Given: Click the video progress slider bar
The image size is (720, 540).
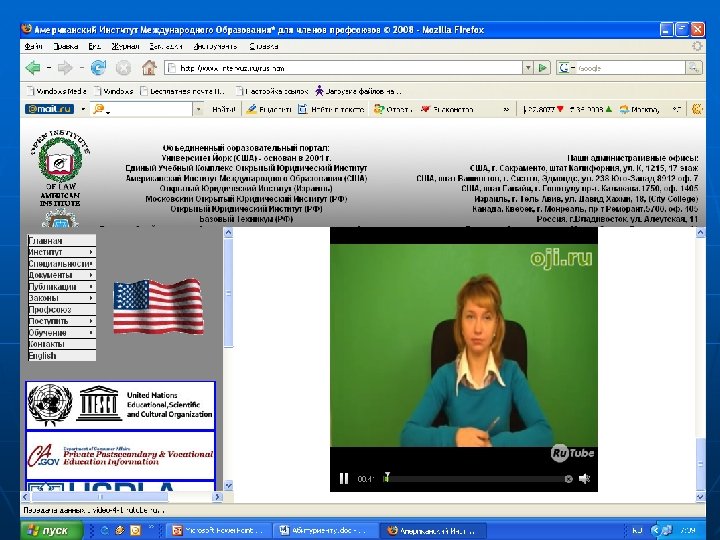Looking at the screenshot, I should point(474,479).
